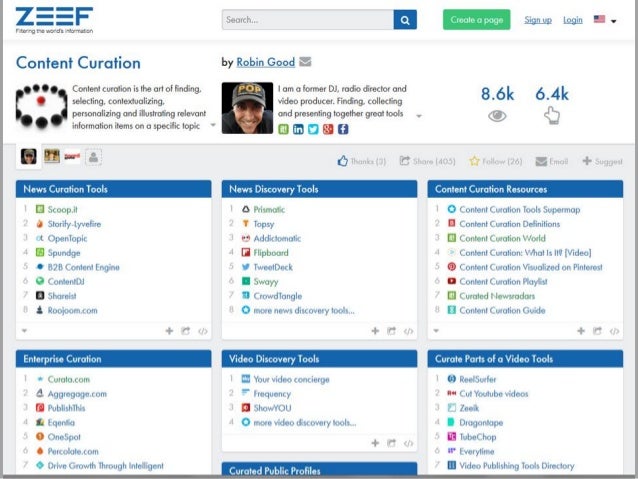638x479 pixels.
Task: Embed code for Content Curation Resources block
Action: click(614, 331)
